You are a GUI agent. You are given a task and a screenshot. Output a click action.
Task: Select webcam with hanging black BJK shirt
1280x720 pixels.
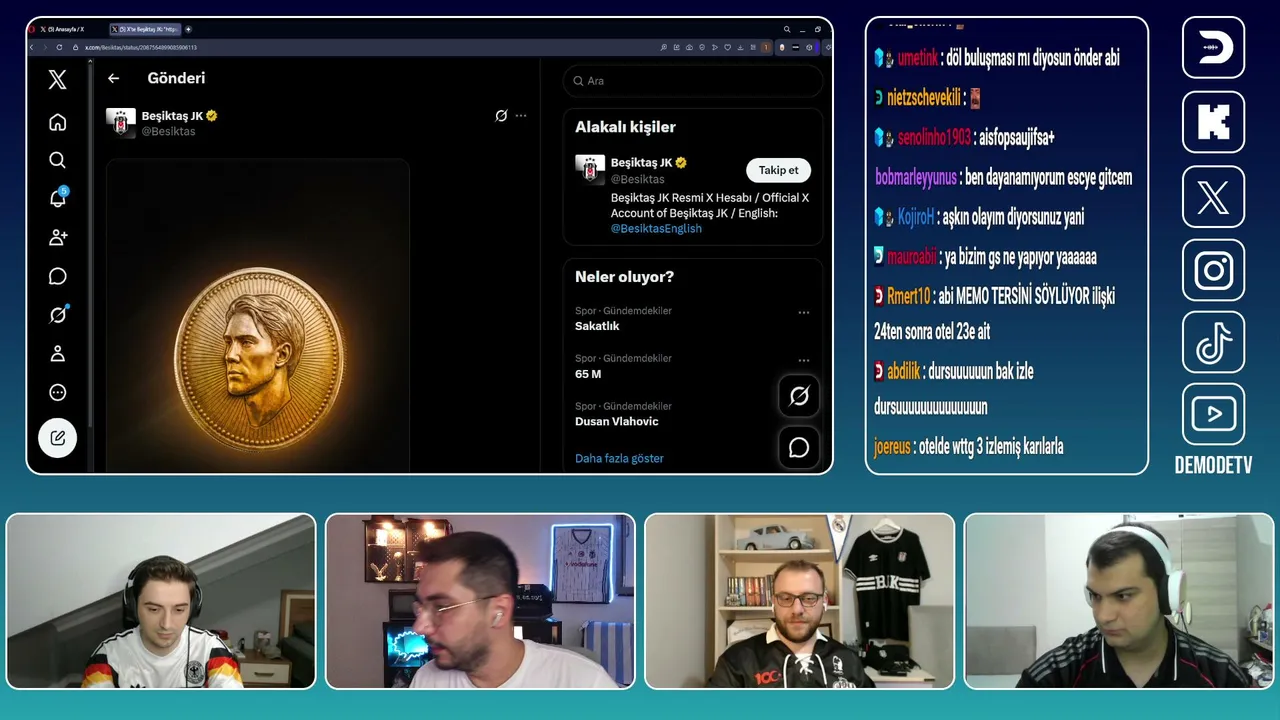(800, 601)
